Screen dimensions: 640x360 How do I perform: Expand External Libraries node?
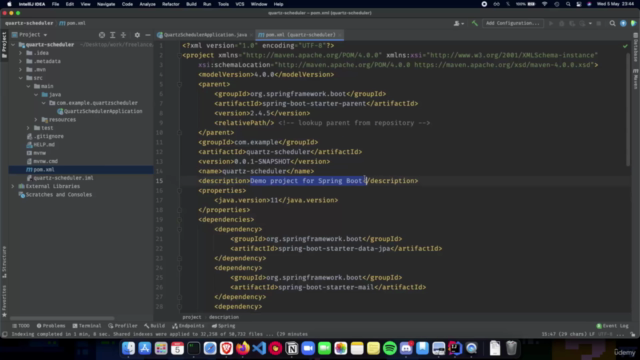(x=13, y=186)
